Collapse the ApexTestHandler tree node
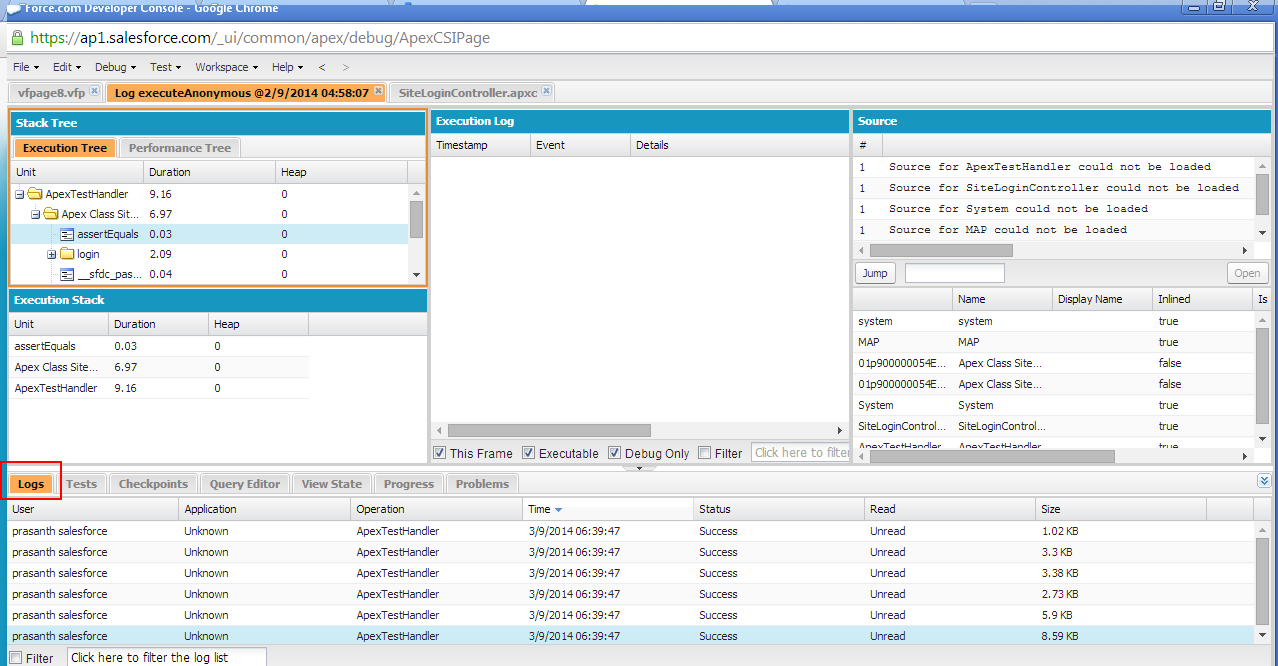 (20, 194)
